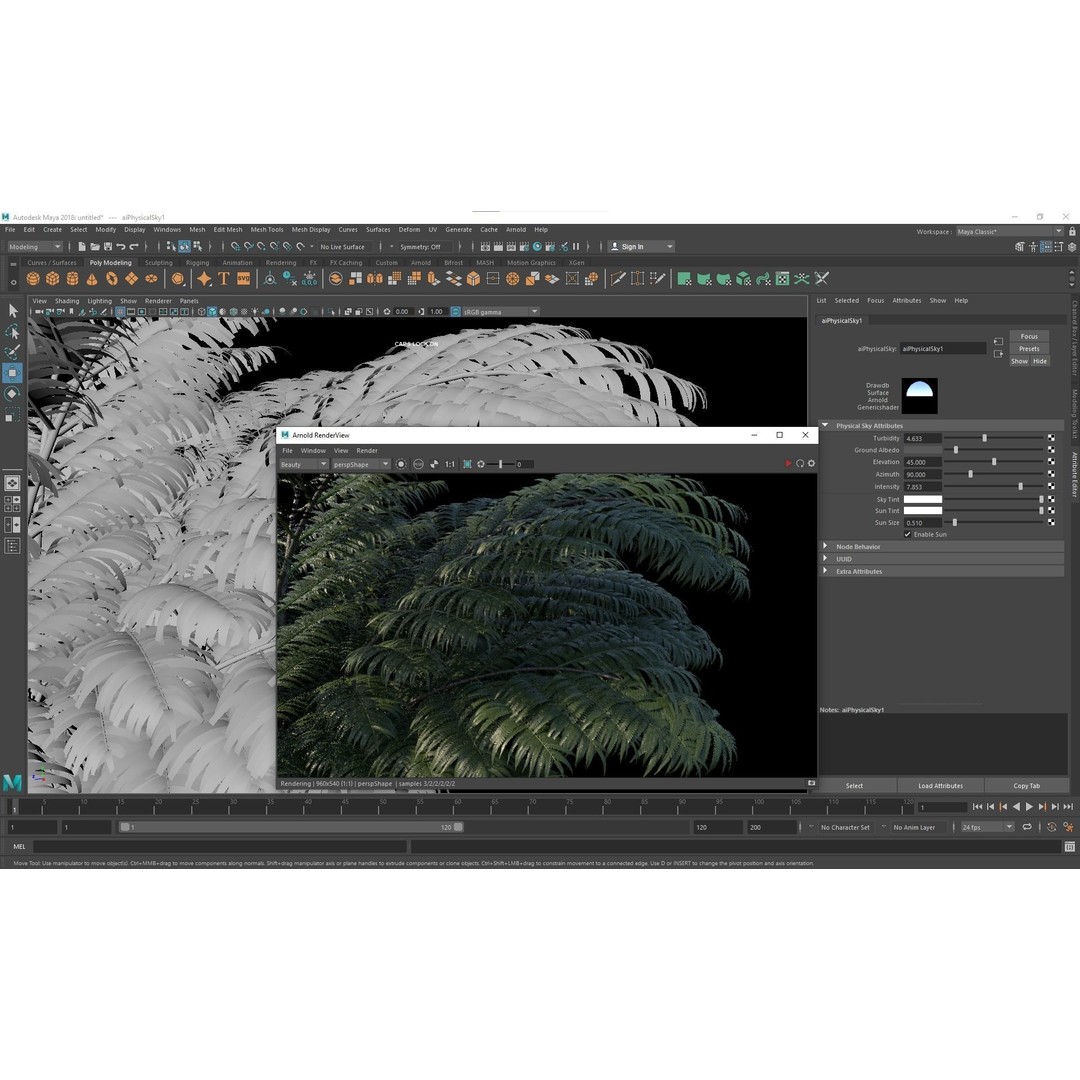The width and height of the screenshot is (1080, 1080).
Task: Uncheck the Enable Sun checkbox
Action: coord(908,534)
